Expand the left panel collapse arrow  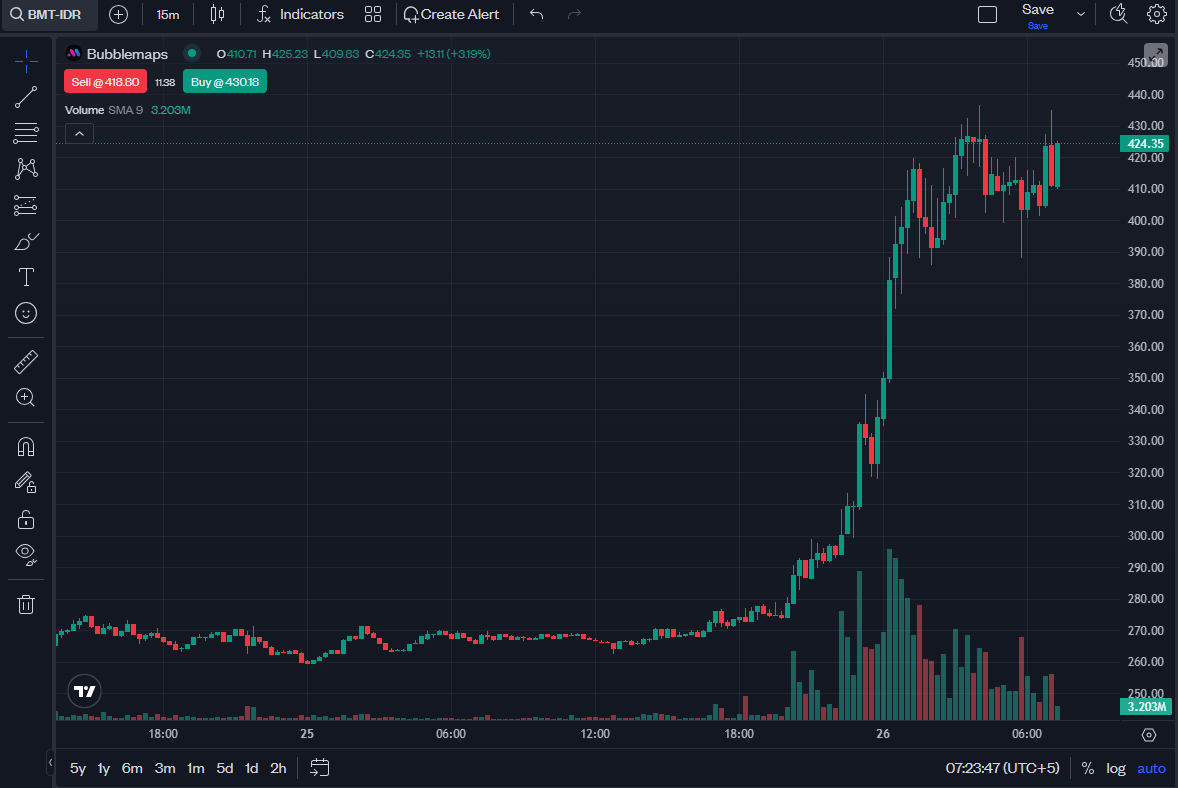click(x=50, y=762)
